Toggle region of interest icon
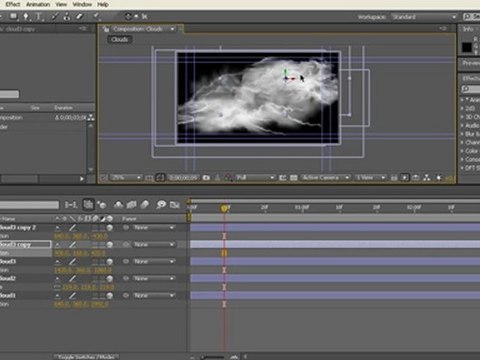480x360 pixels. coord(283,178)
